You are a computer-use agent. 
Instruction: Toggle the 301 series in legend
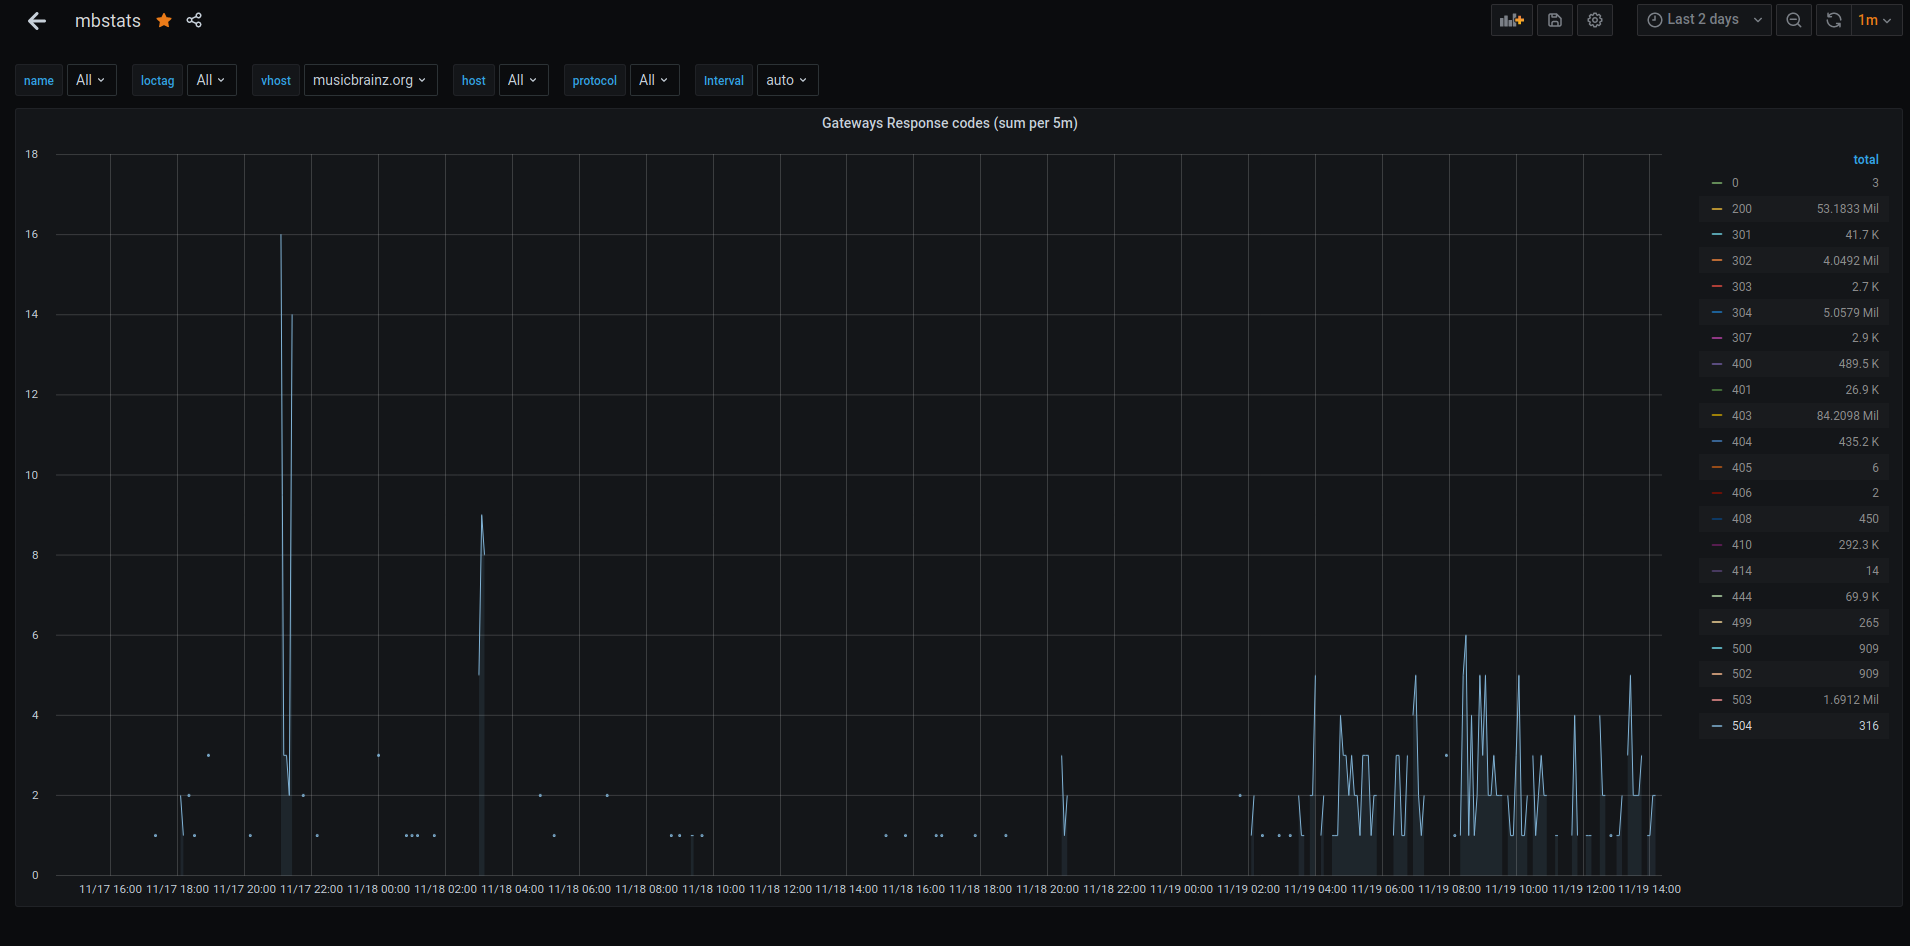click(1741, 235)
